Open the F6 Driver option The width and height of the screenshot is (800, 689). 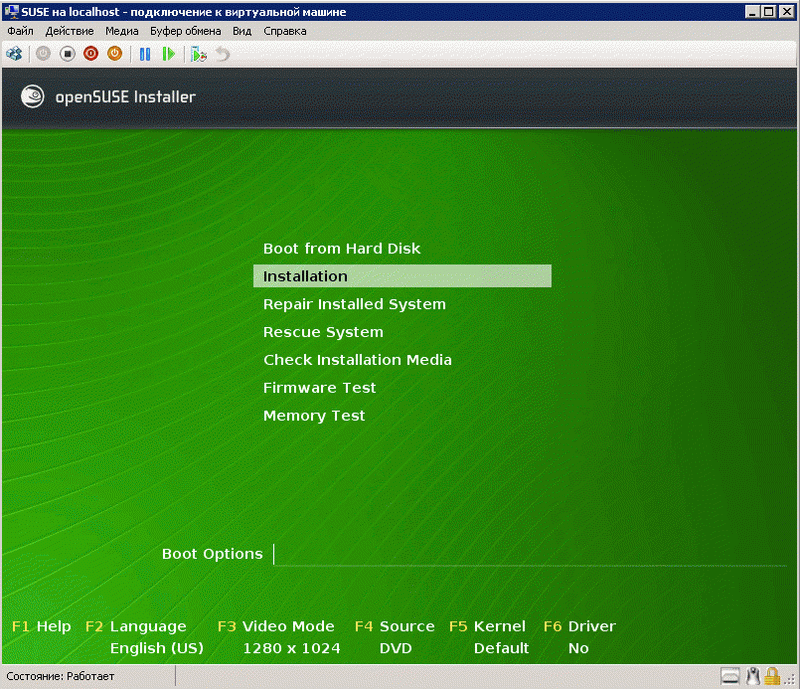click(x=580, y=626)
